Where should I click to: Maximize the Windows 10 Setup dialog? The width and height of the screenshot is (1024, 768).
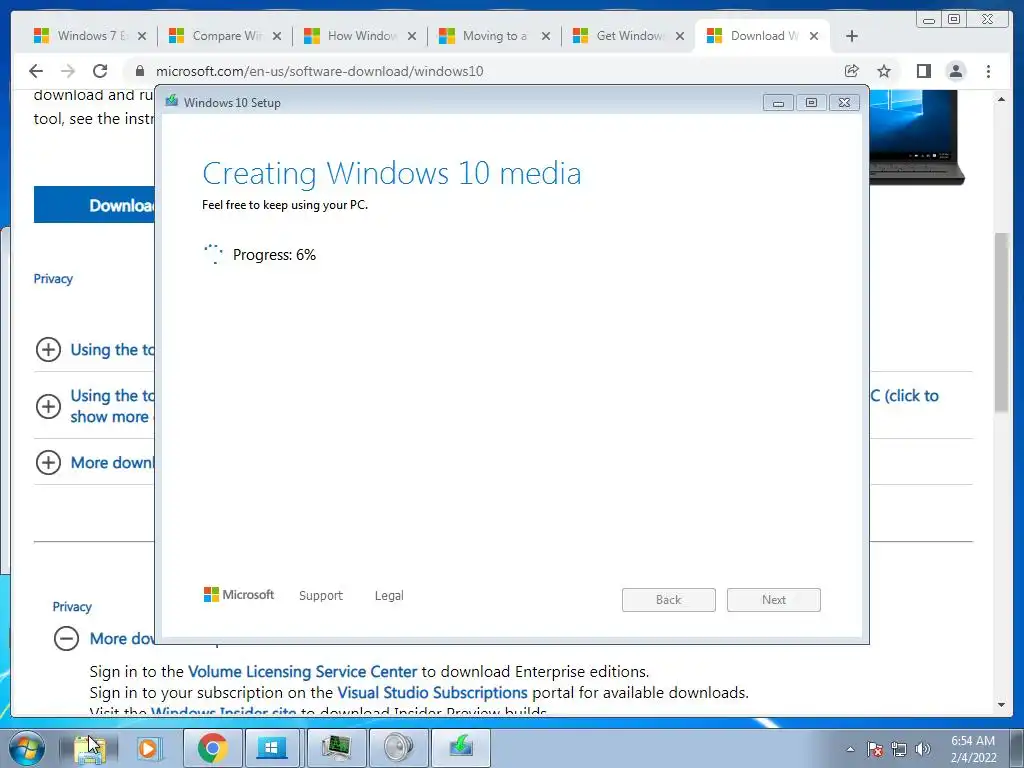click(x=811, y=103)
